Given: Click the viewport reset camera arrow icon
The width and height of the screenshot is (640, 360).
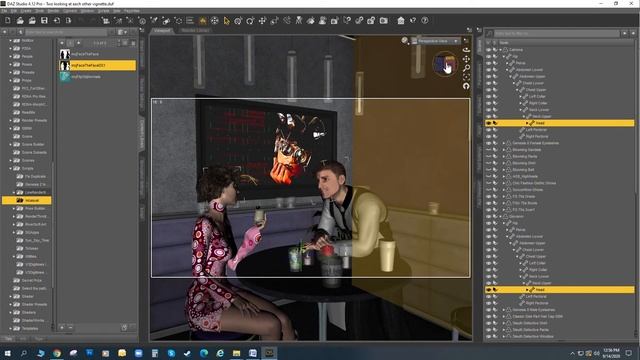Looking at the screenshot, I should 466,86.
